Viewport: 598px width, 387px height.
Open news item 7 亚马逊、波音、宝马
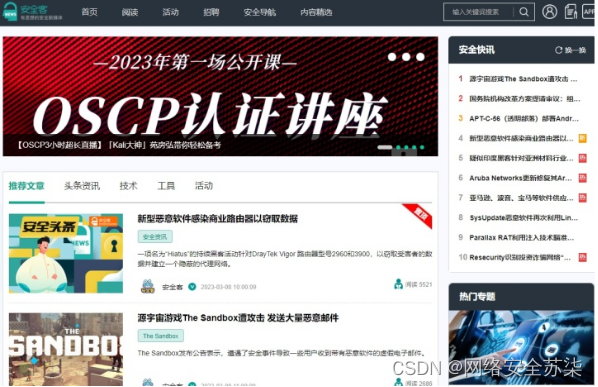[521, 198]
